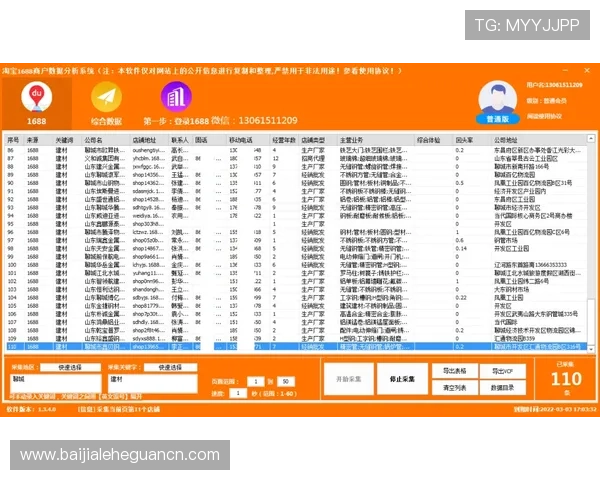This screenshot has height=480, width=600.
Task: Minimize the data analysis window
Action: [565, 71]
